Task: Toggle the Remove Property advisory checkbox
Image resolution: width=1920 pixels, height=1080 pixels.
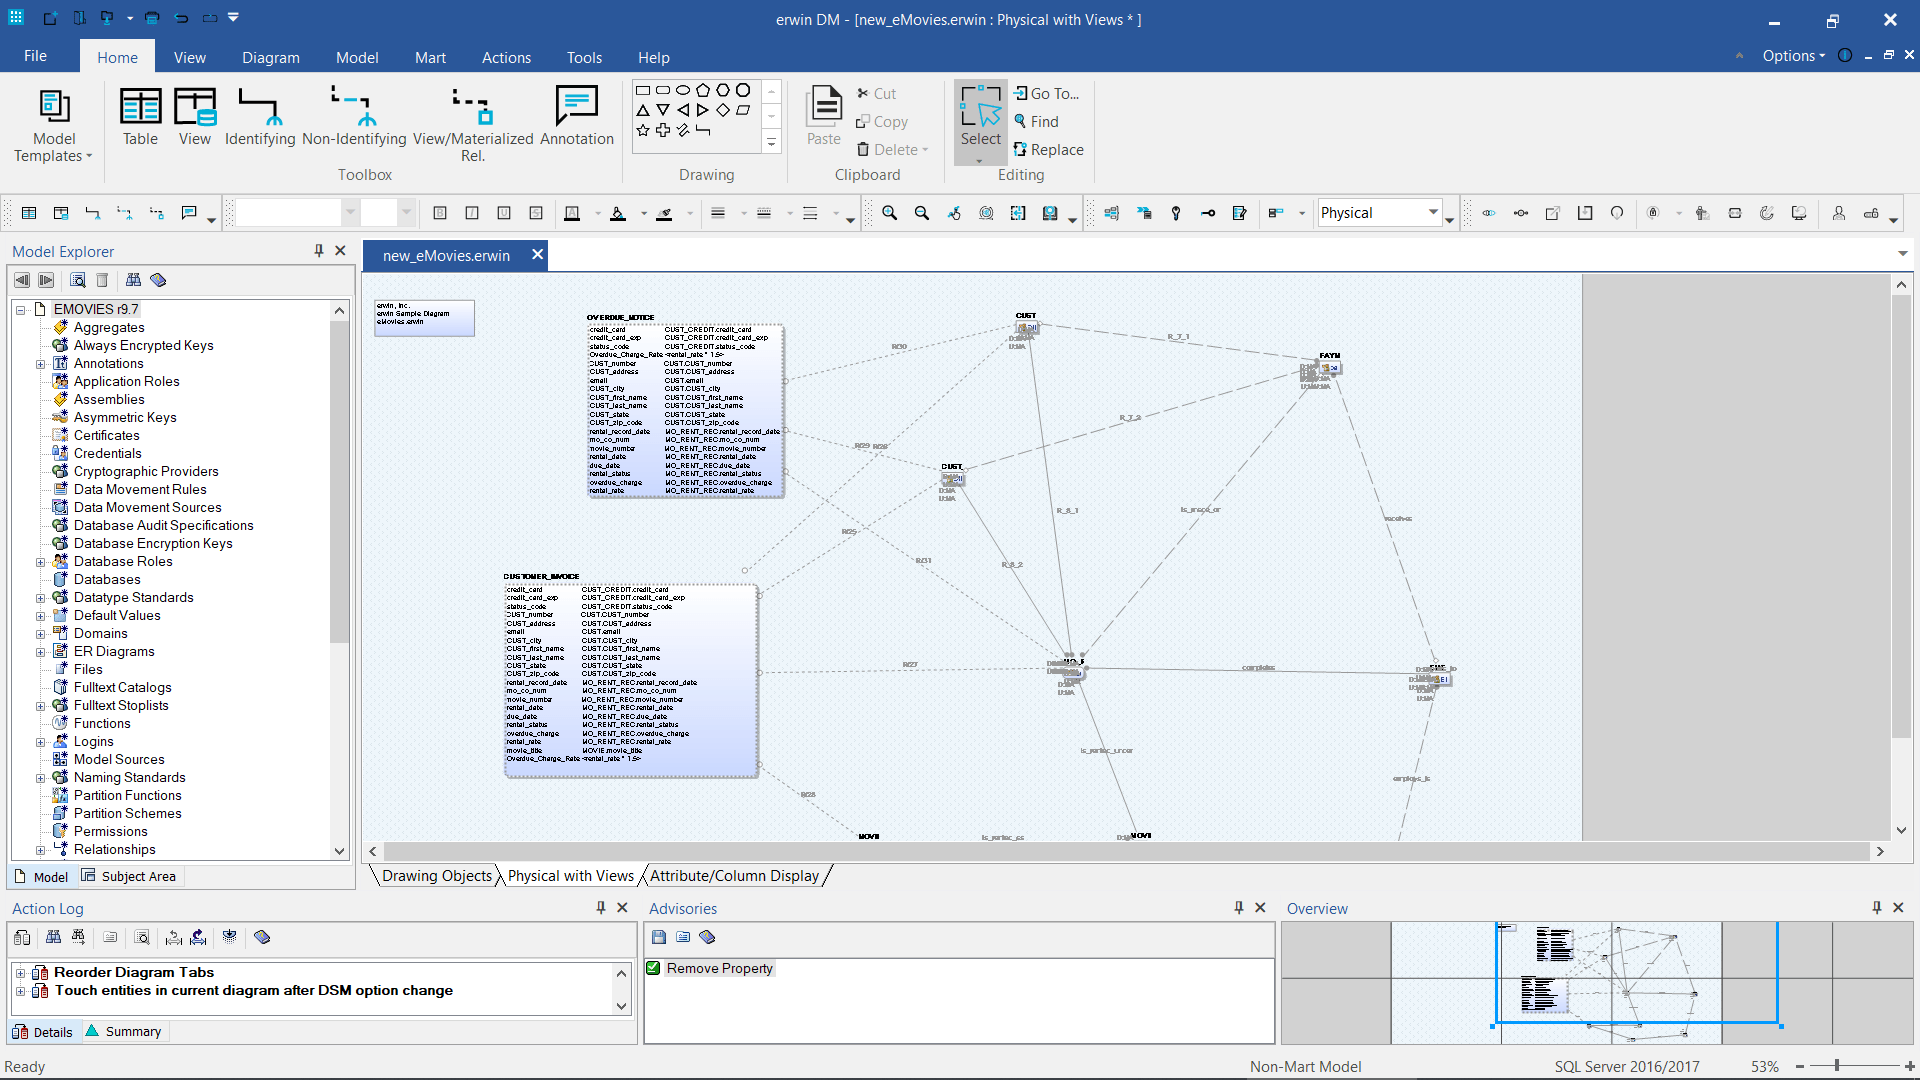Action: (x=654, y=968)
